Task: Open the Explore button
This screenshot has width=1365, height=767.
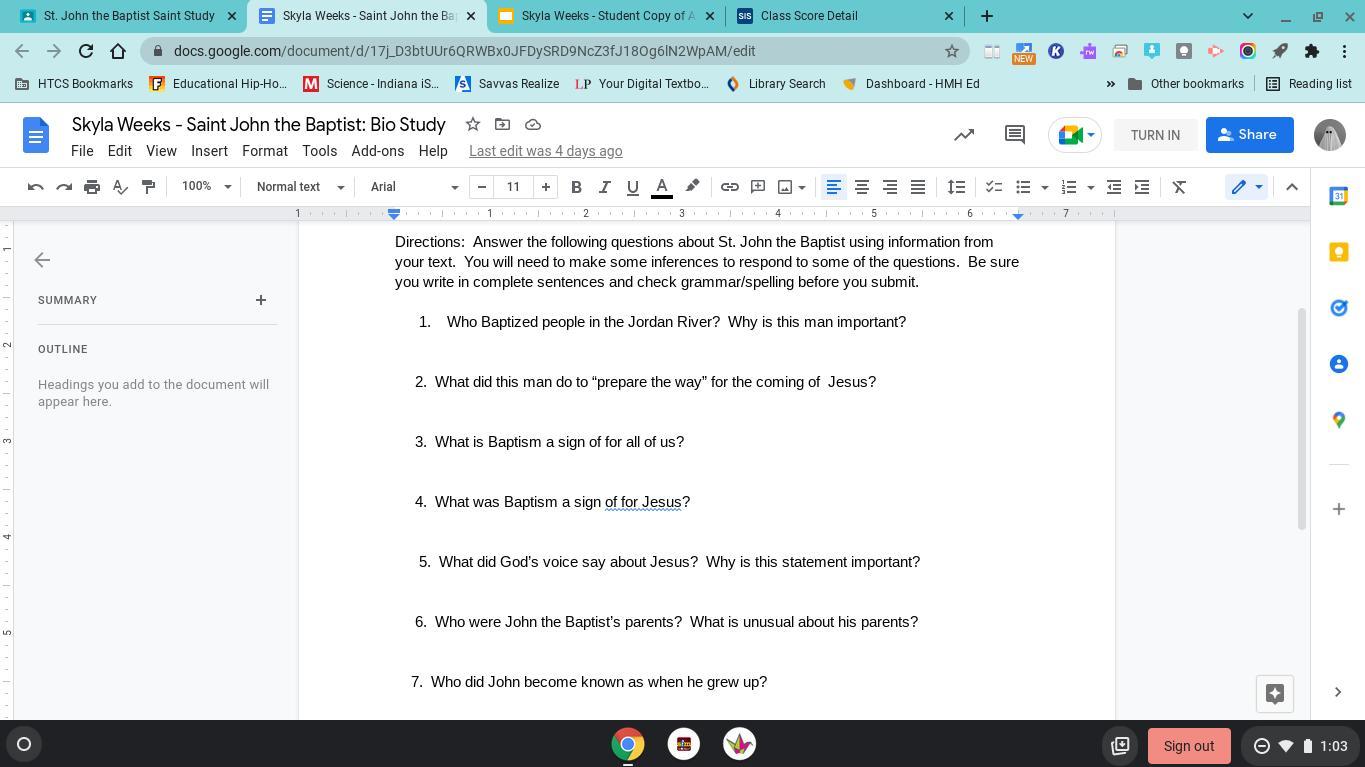Action: (x=1275, y=693)
